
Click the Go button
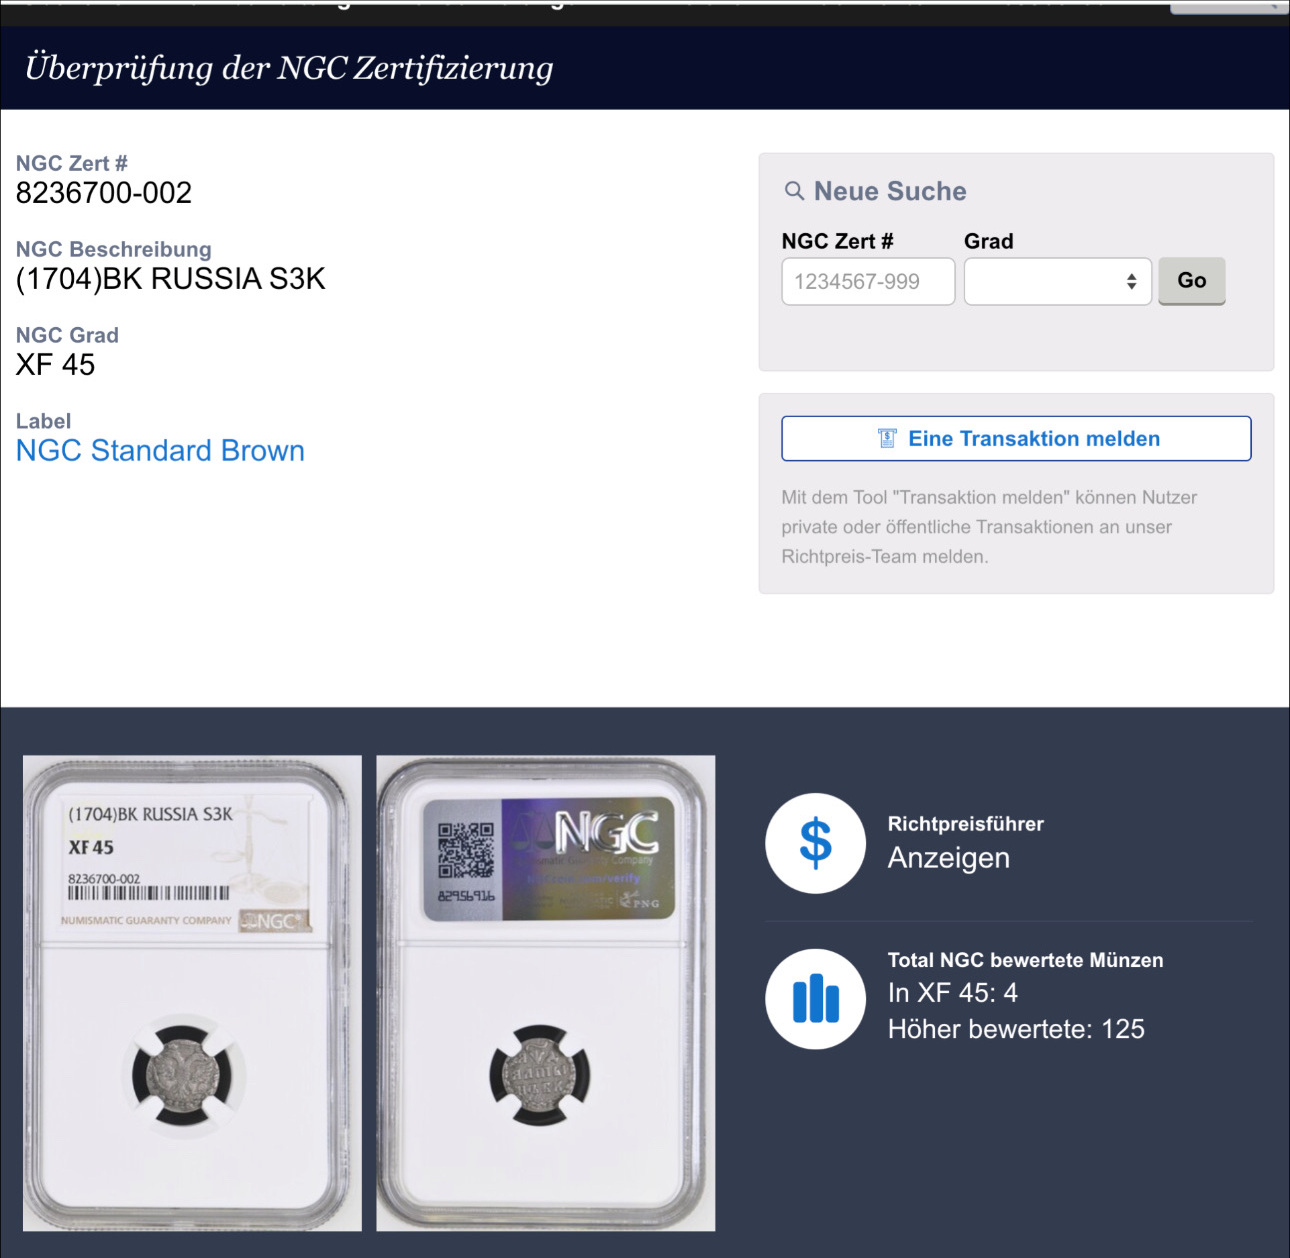click(x=1191, y=281)
